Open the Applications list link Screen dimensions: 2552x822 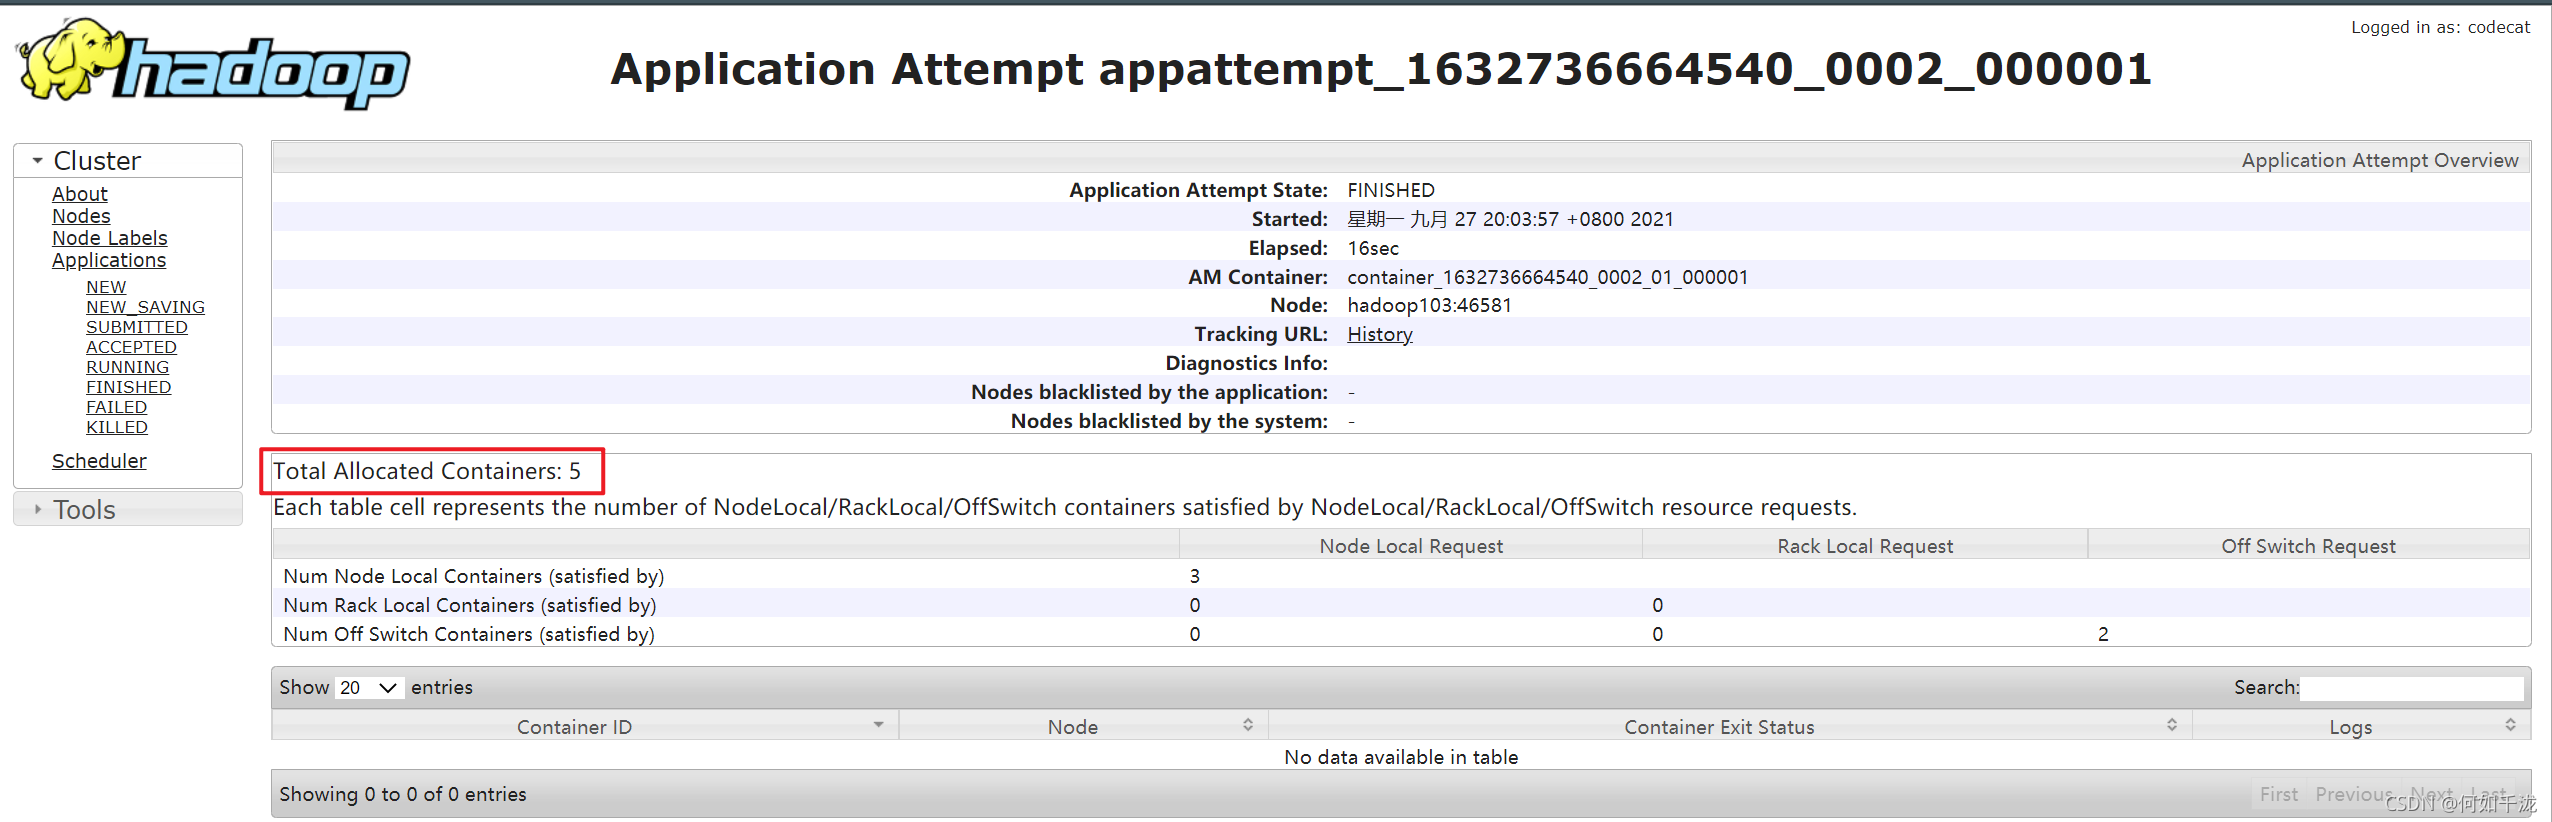[x=109, y=260]
